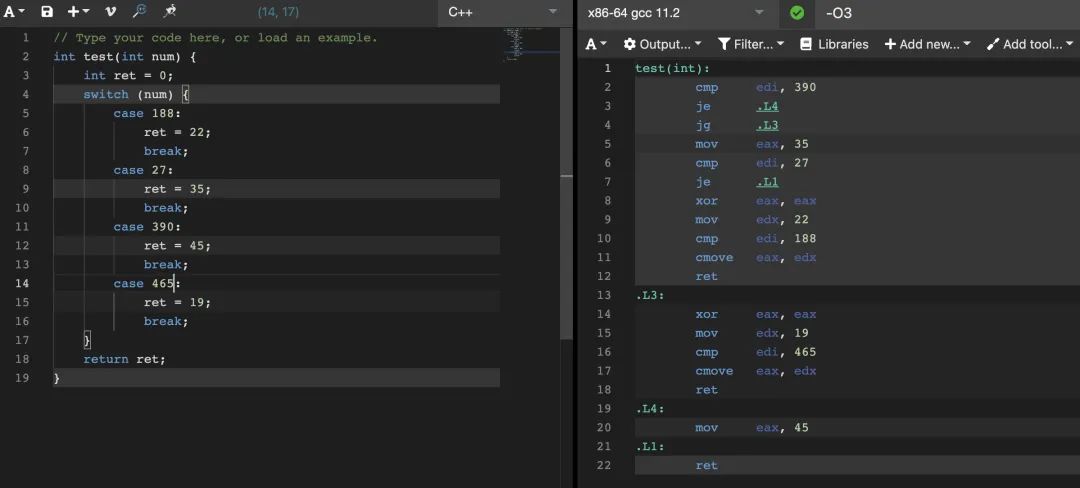The width and height of the screenshot is (1080, 488).
Task: Open the C++ language selector dropdown
Action: pyautogui.click(x=502, y=12)
